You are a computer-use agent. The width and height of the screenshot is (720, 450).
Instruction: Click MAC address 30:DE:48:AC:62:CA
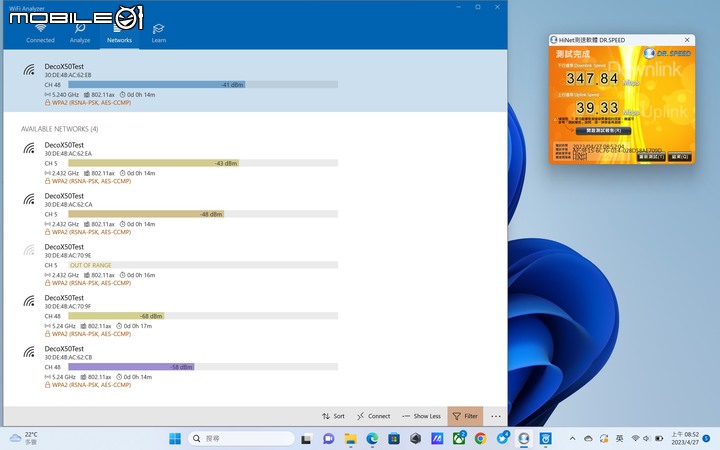point(68,204)
